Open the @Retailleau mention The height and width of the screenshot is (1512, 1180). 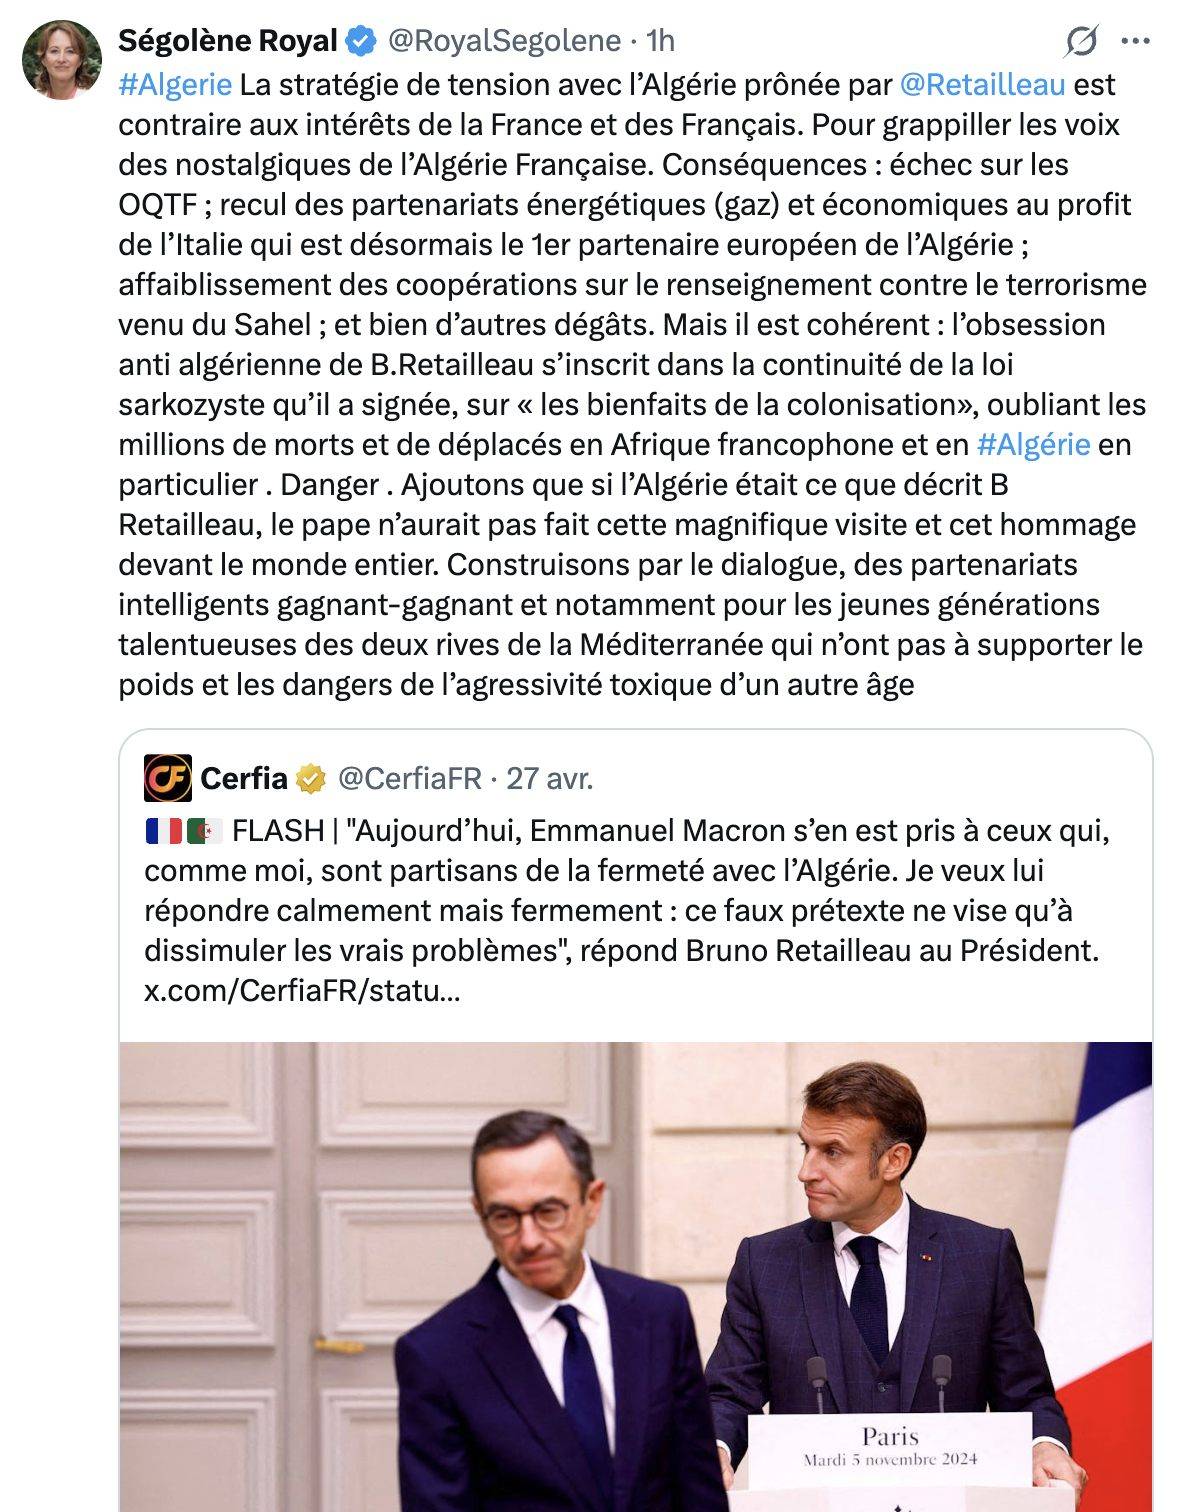coord(982,85)
